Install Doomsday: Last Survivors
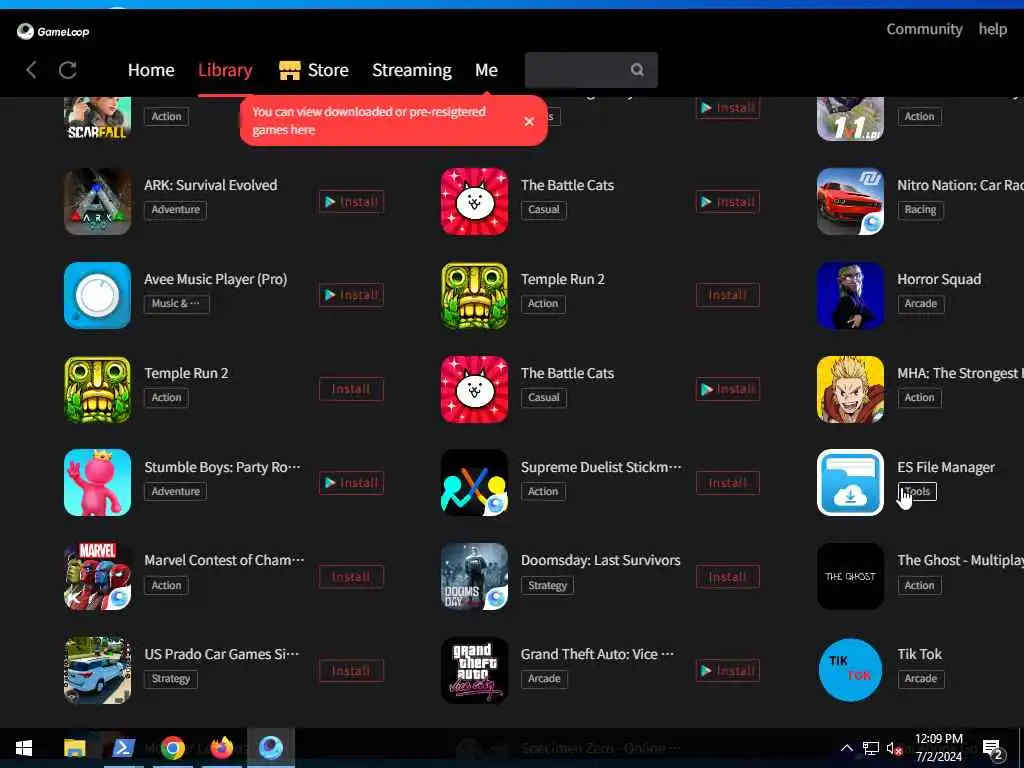 (x=728, y=577)
